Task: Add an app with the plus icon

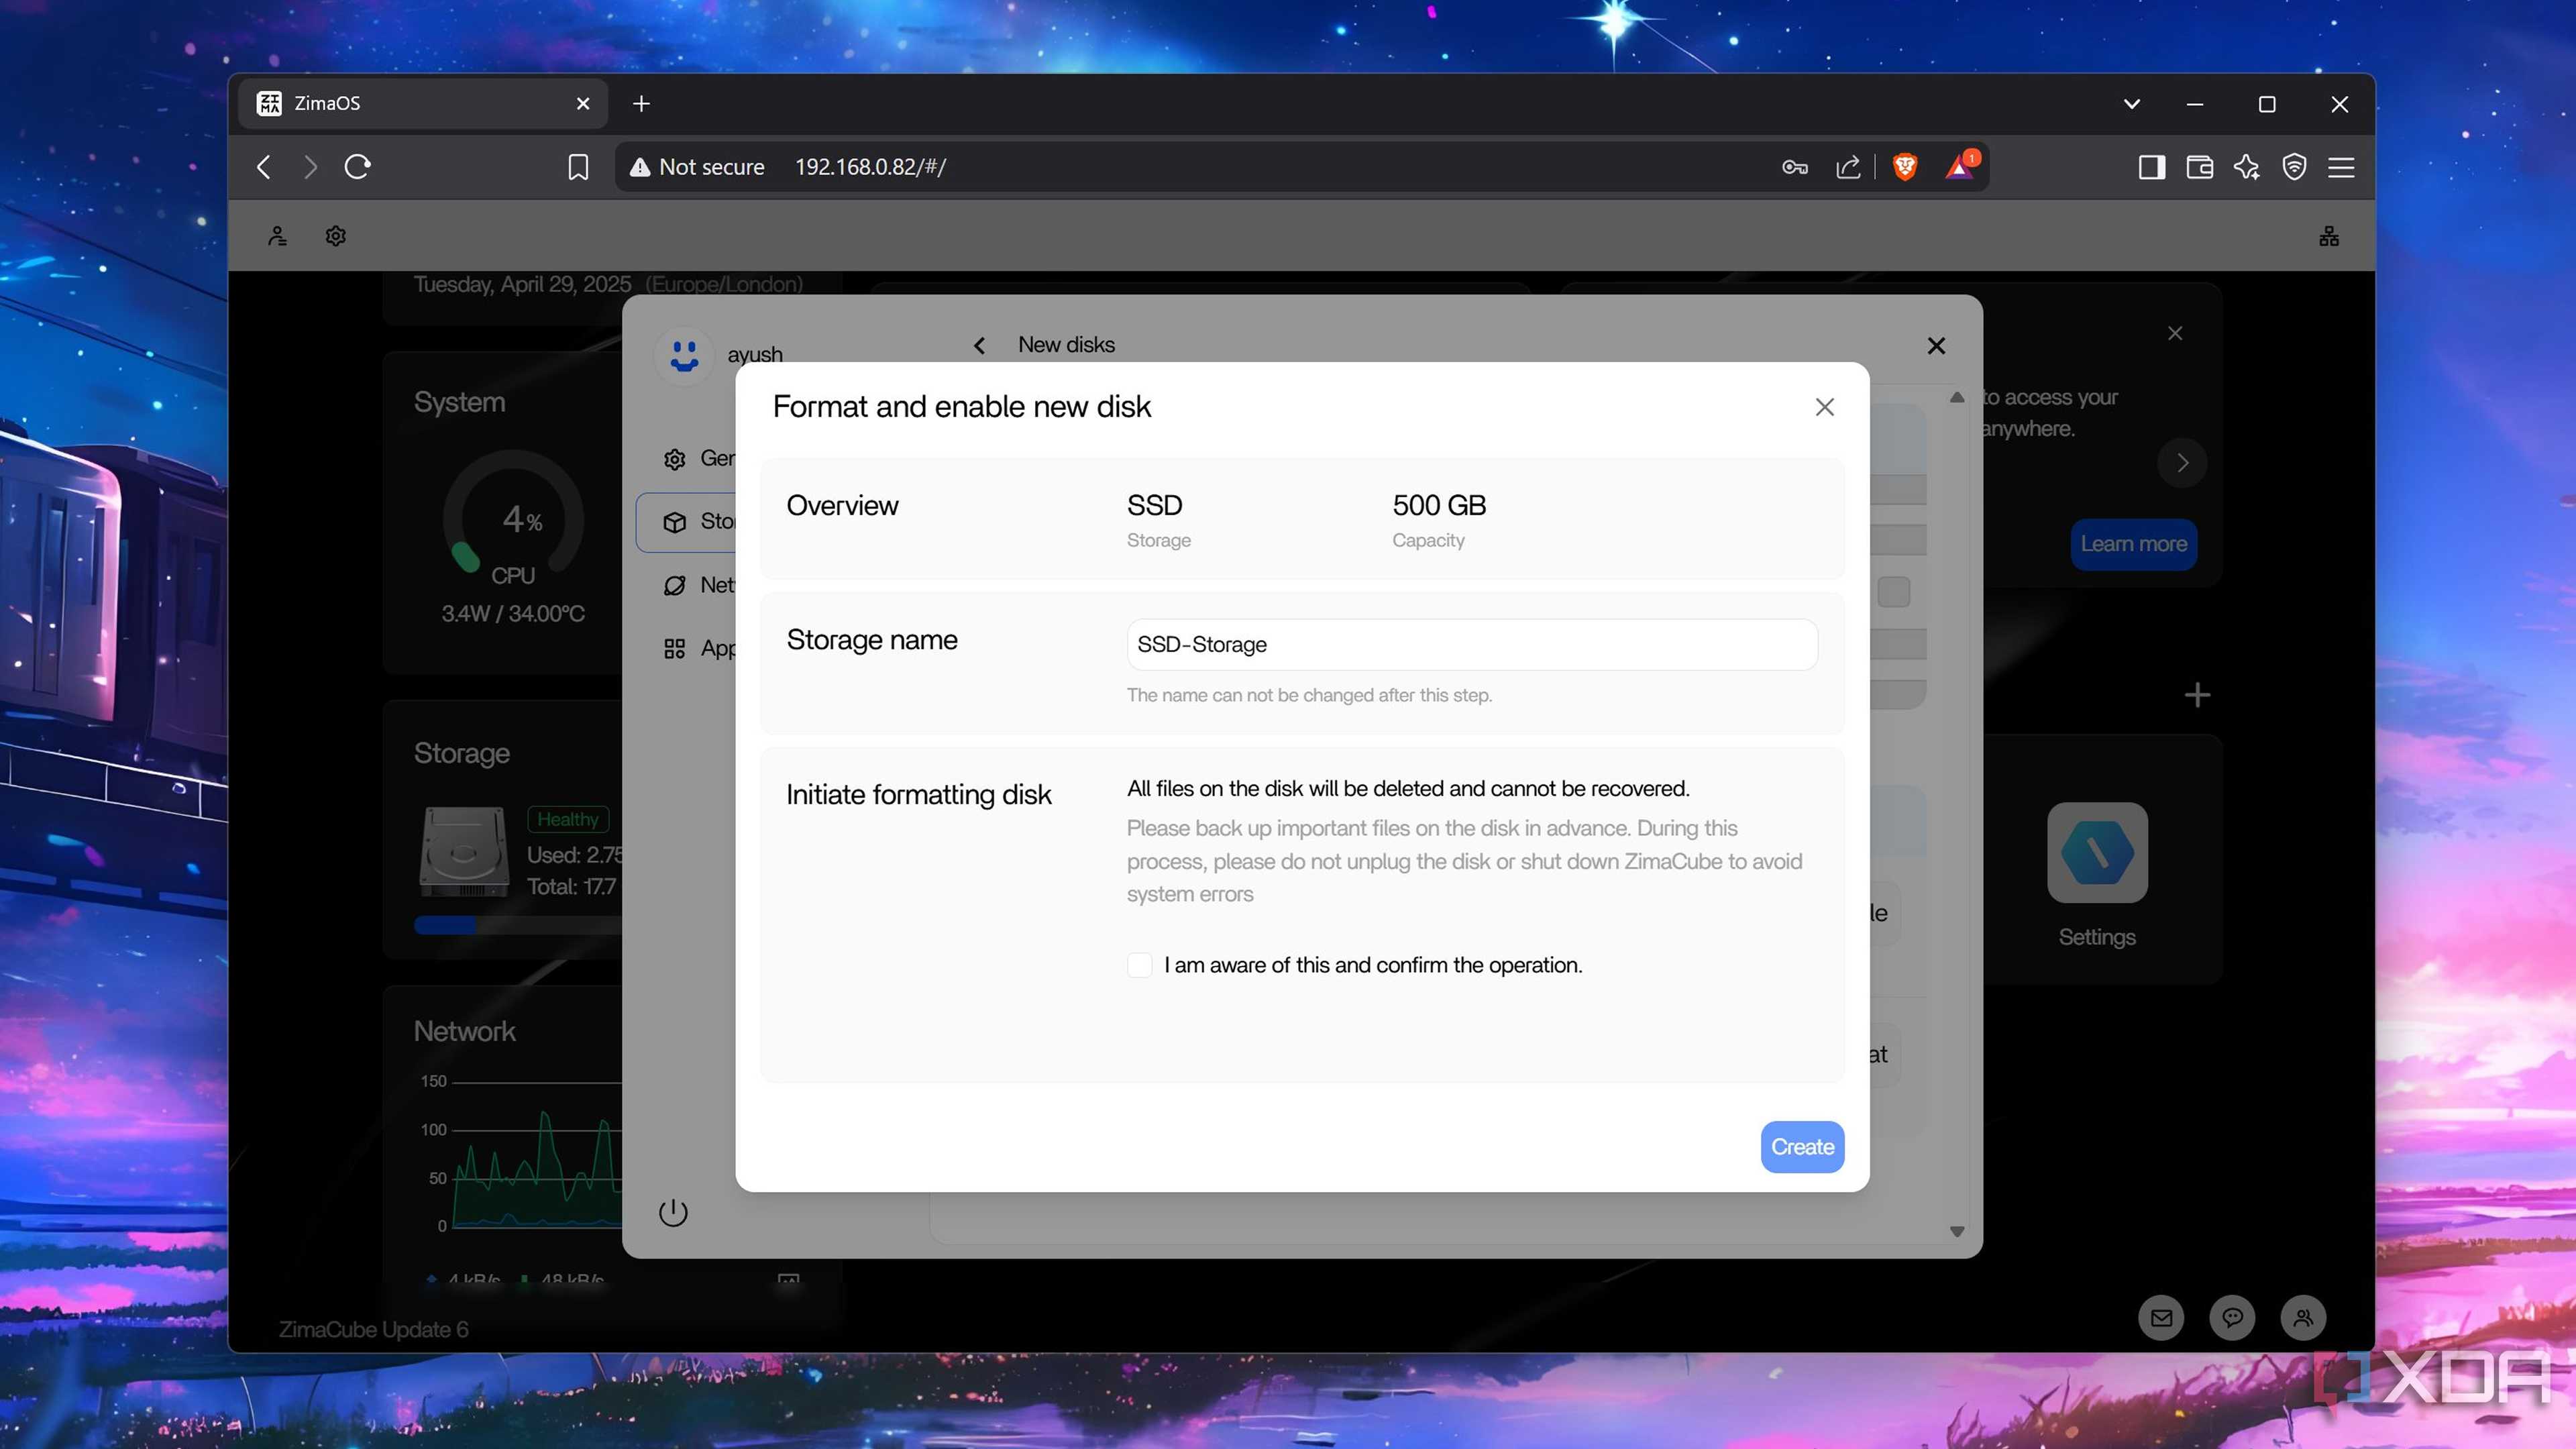Action: click(x=2197, y=695)
